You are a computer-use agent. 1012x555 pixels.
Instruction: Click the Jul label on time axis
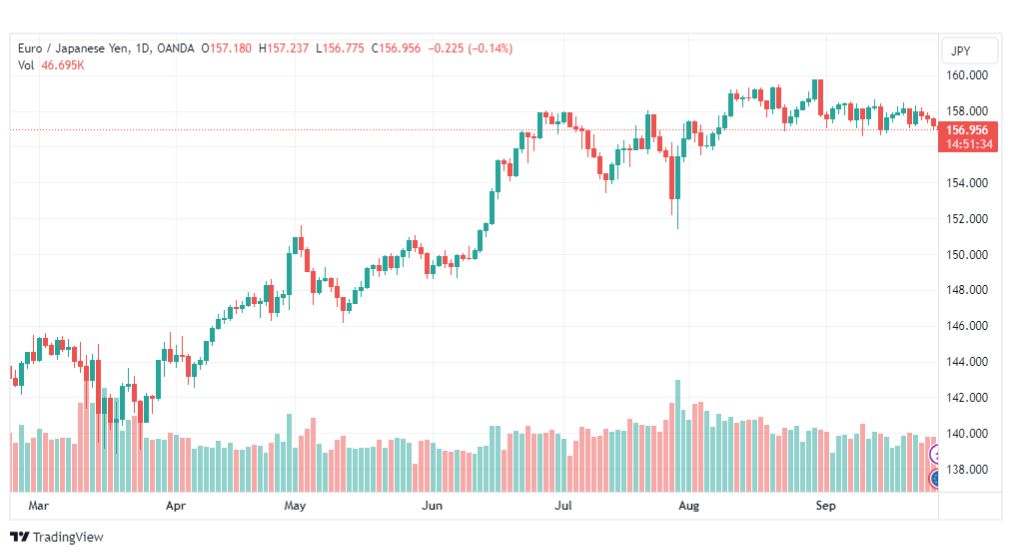pos(563,506)
